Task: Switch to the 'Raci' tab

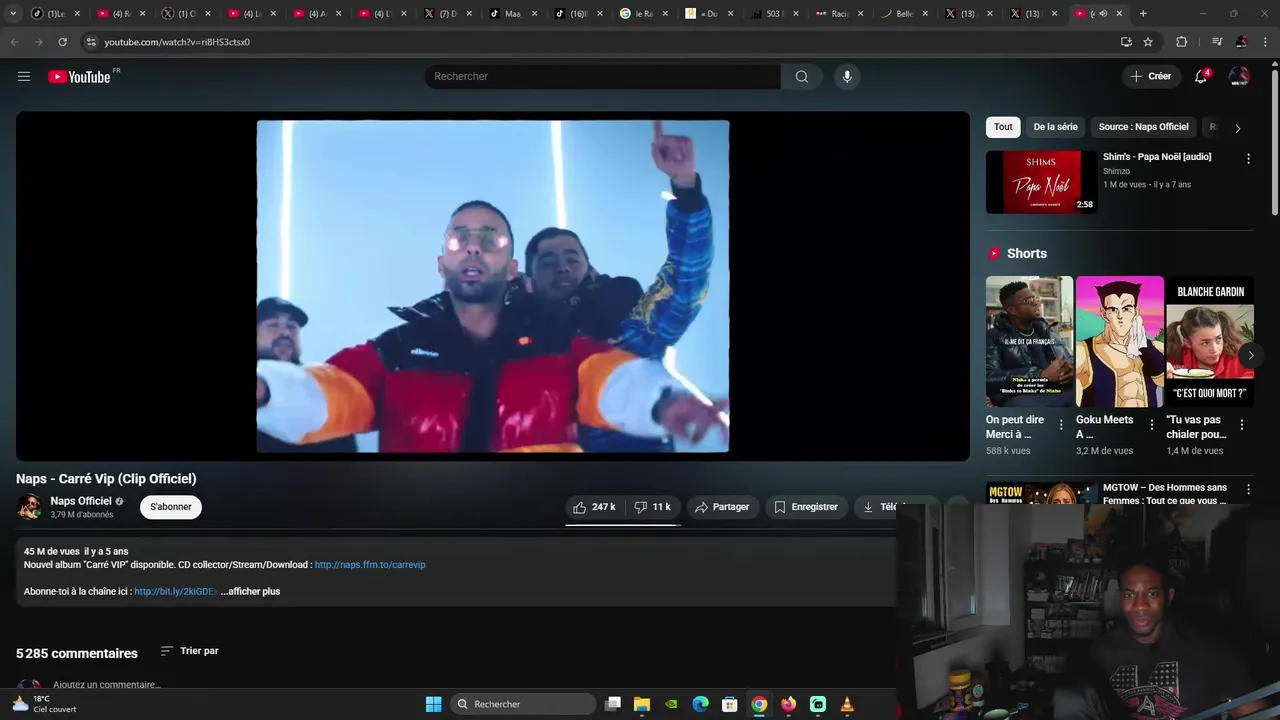Action: pyautogui.click(x=837, y=14)
